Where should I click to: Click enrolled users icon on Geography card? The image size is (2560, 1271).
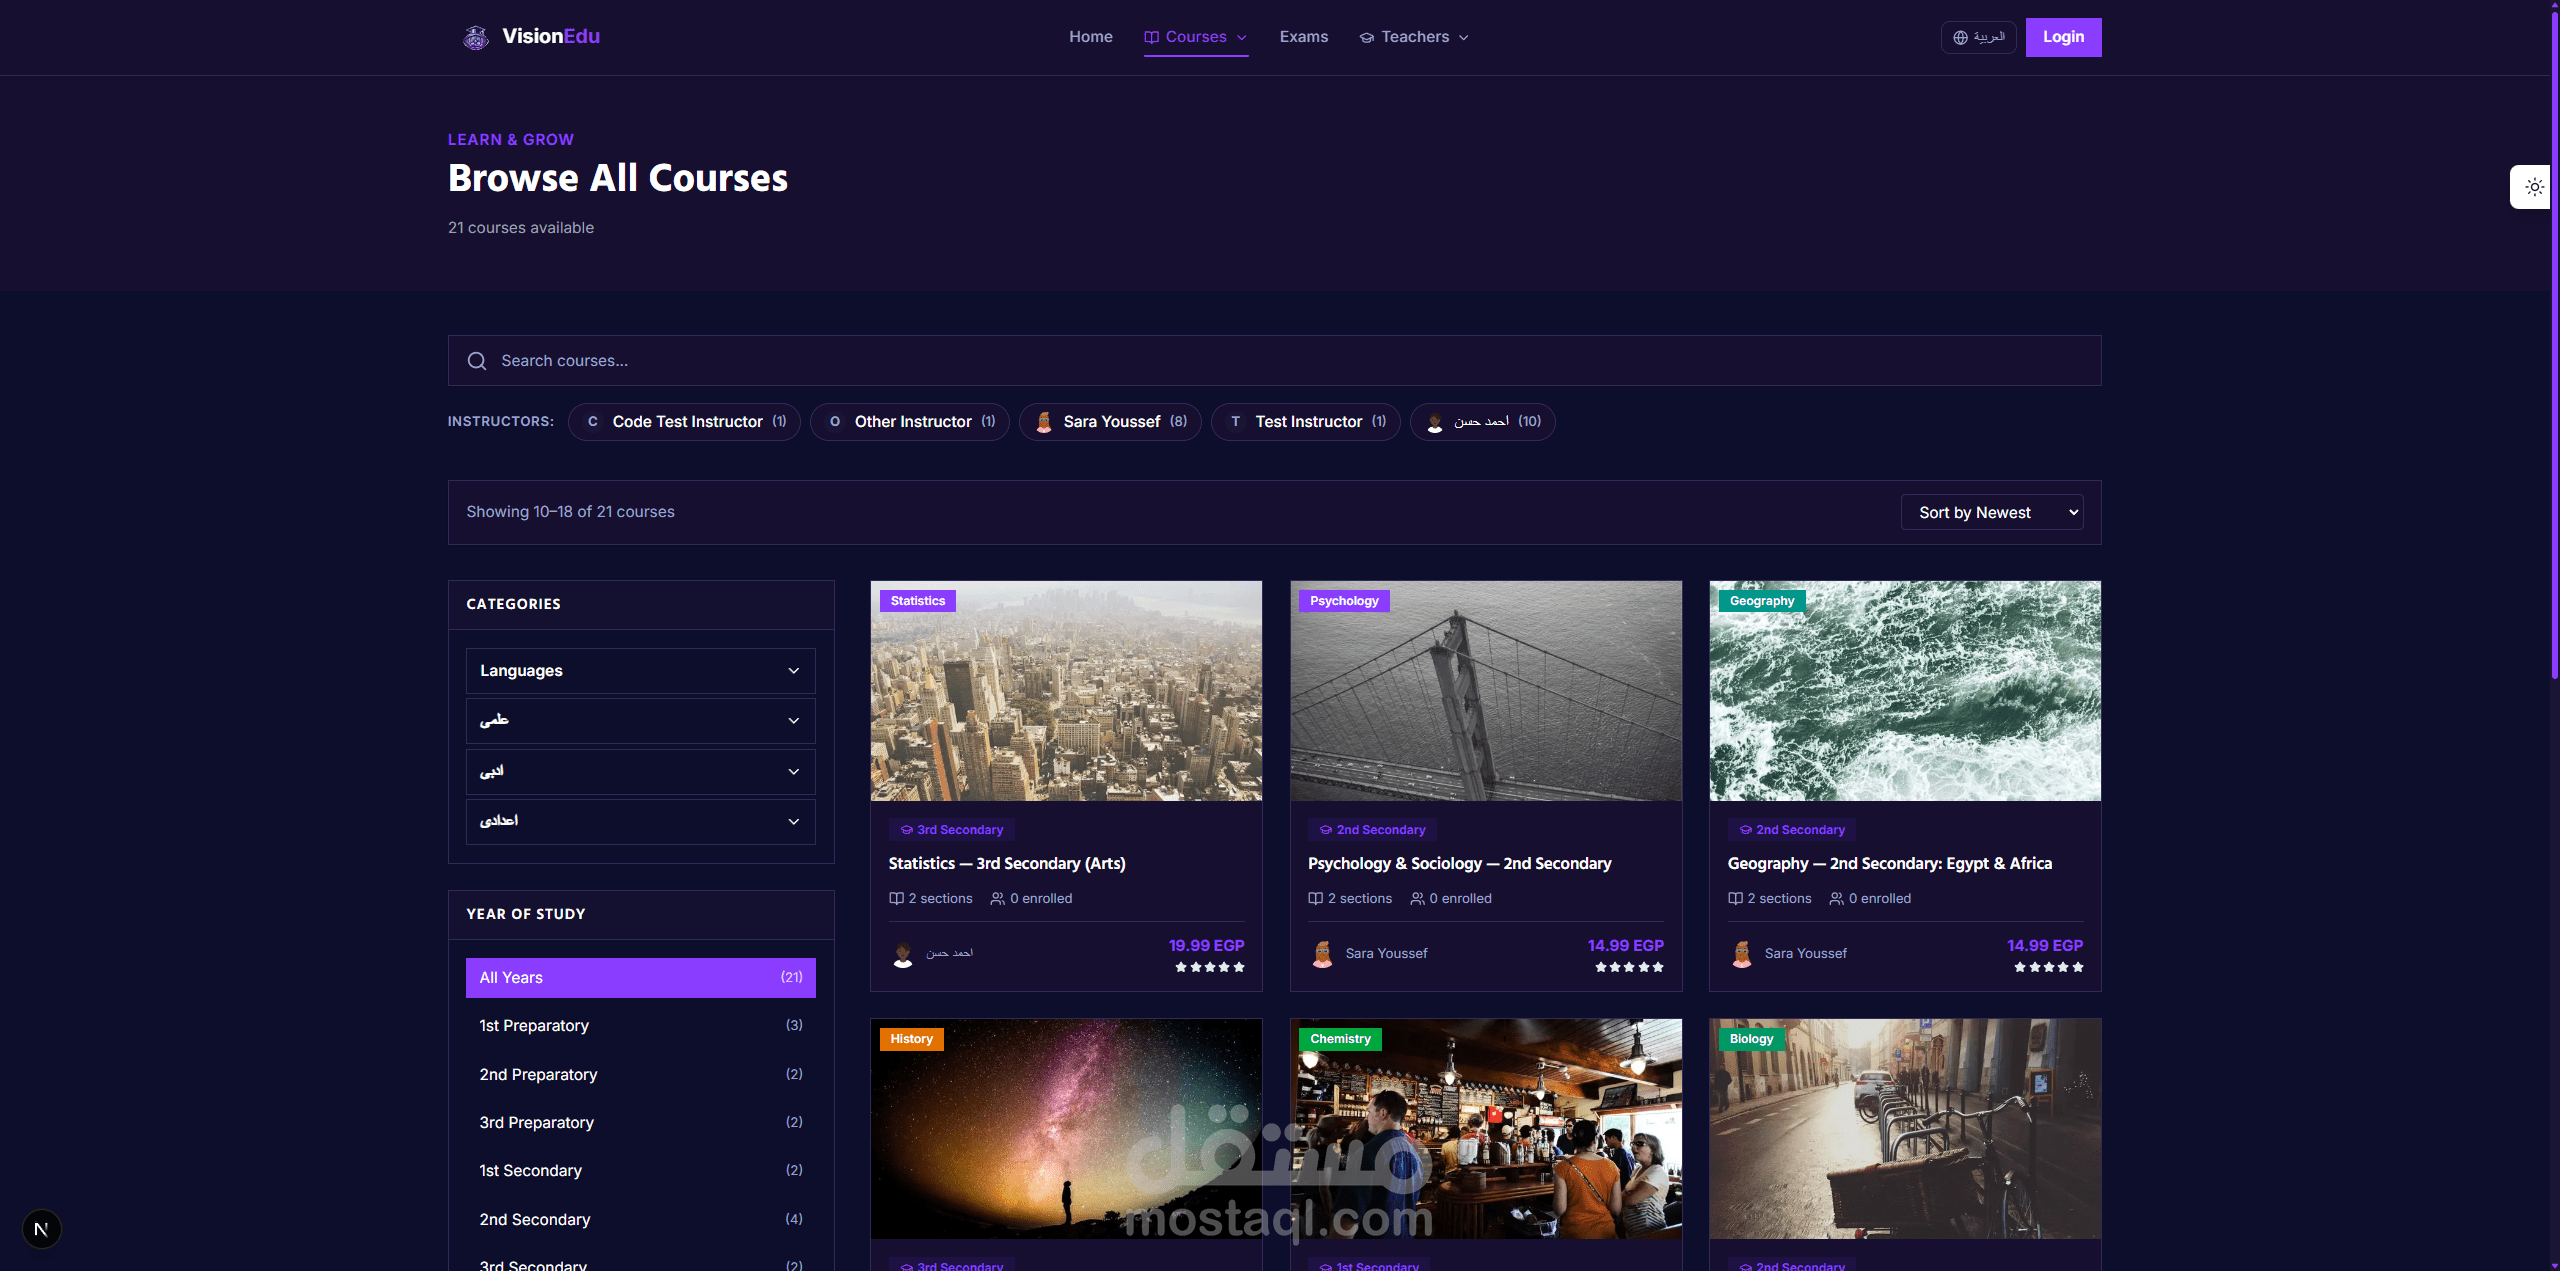pyautogui.click(x=1836, y=899)
